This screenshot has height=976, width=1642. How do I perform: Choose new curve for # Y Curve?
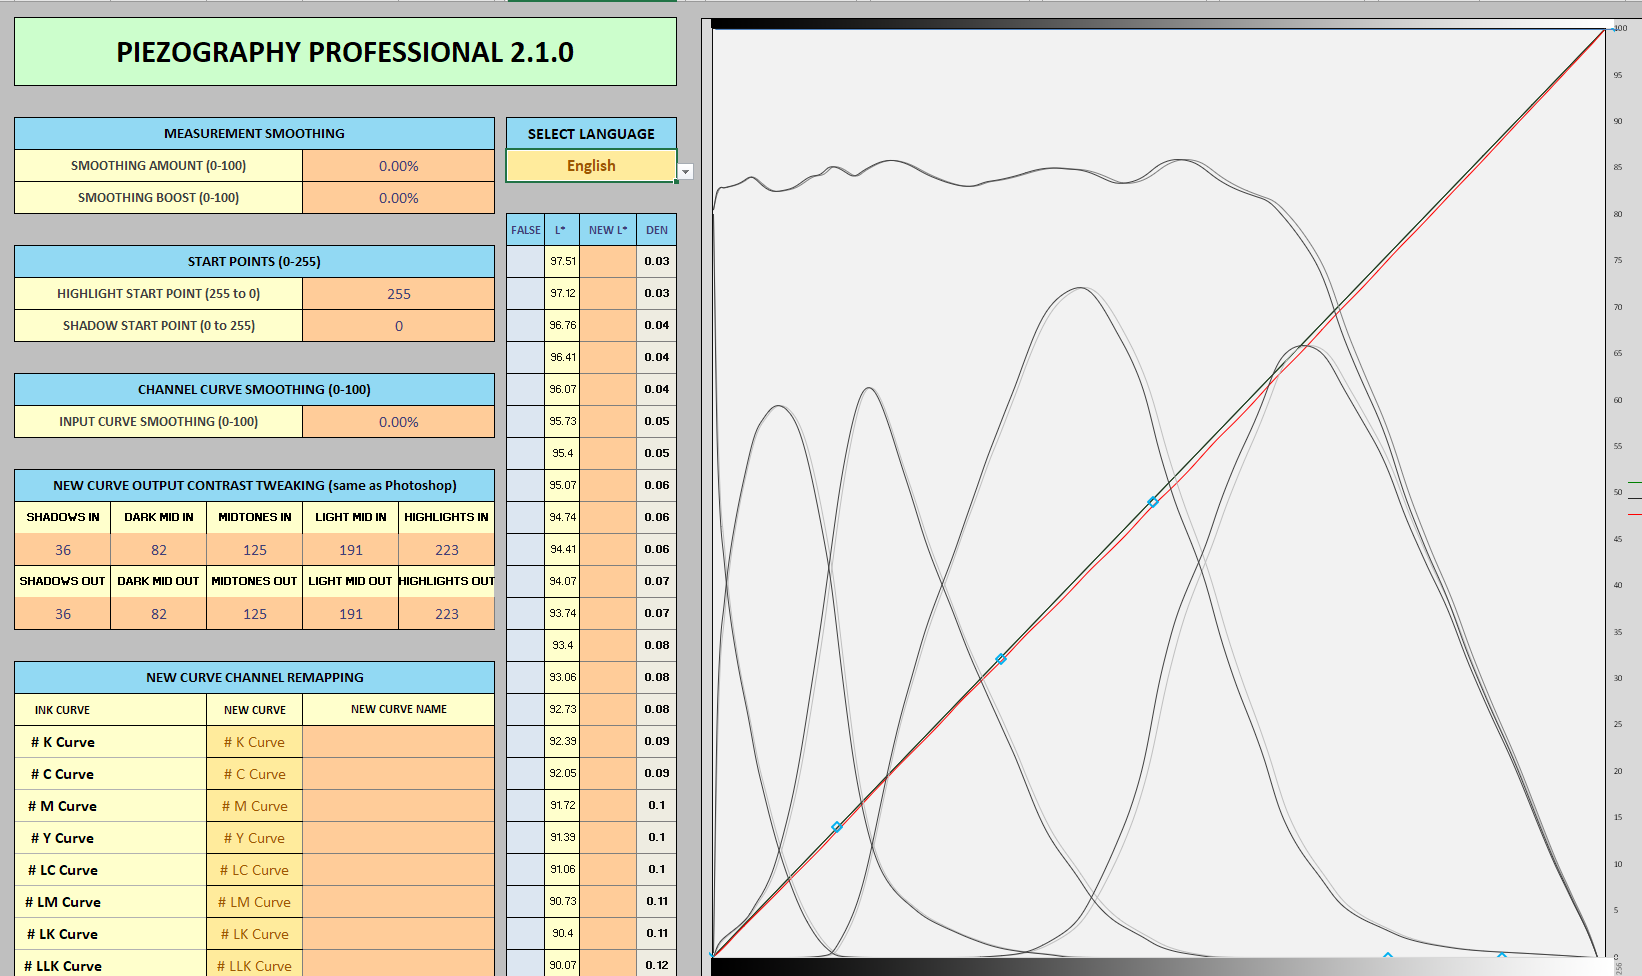[255, 838]
